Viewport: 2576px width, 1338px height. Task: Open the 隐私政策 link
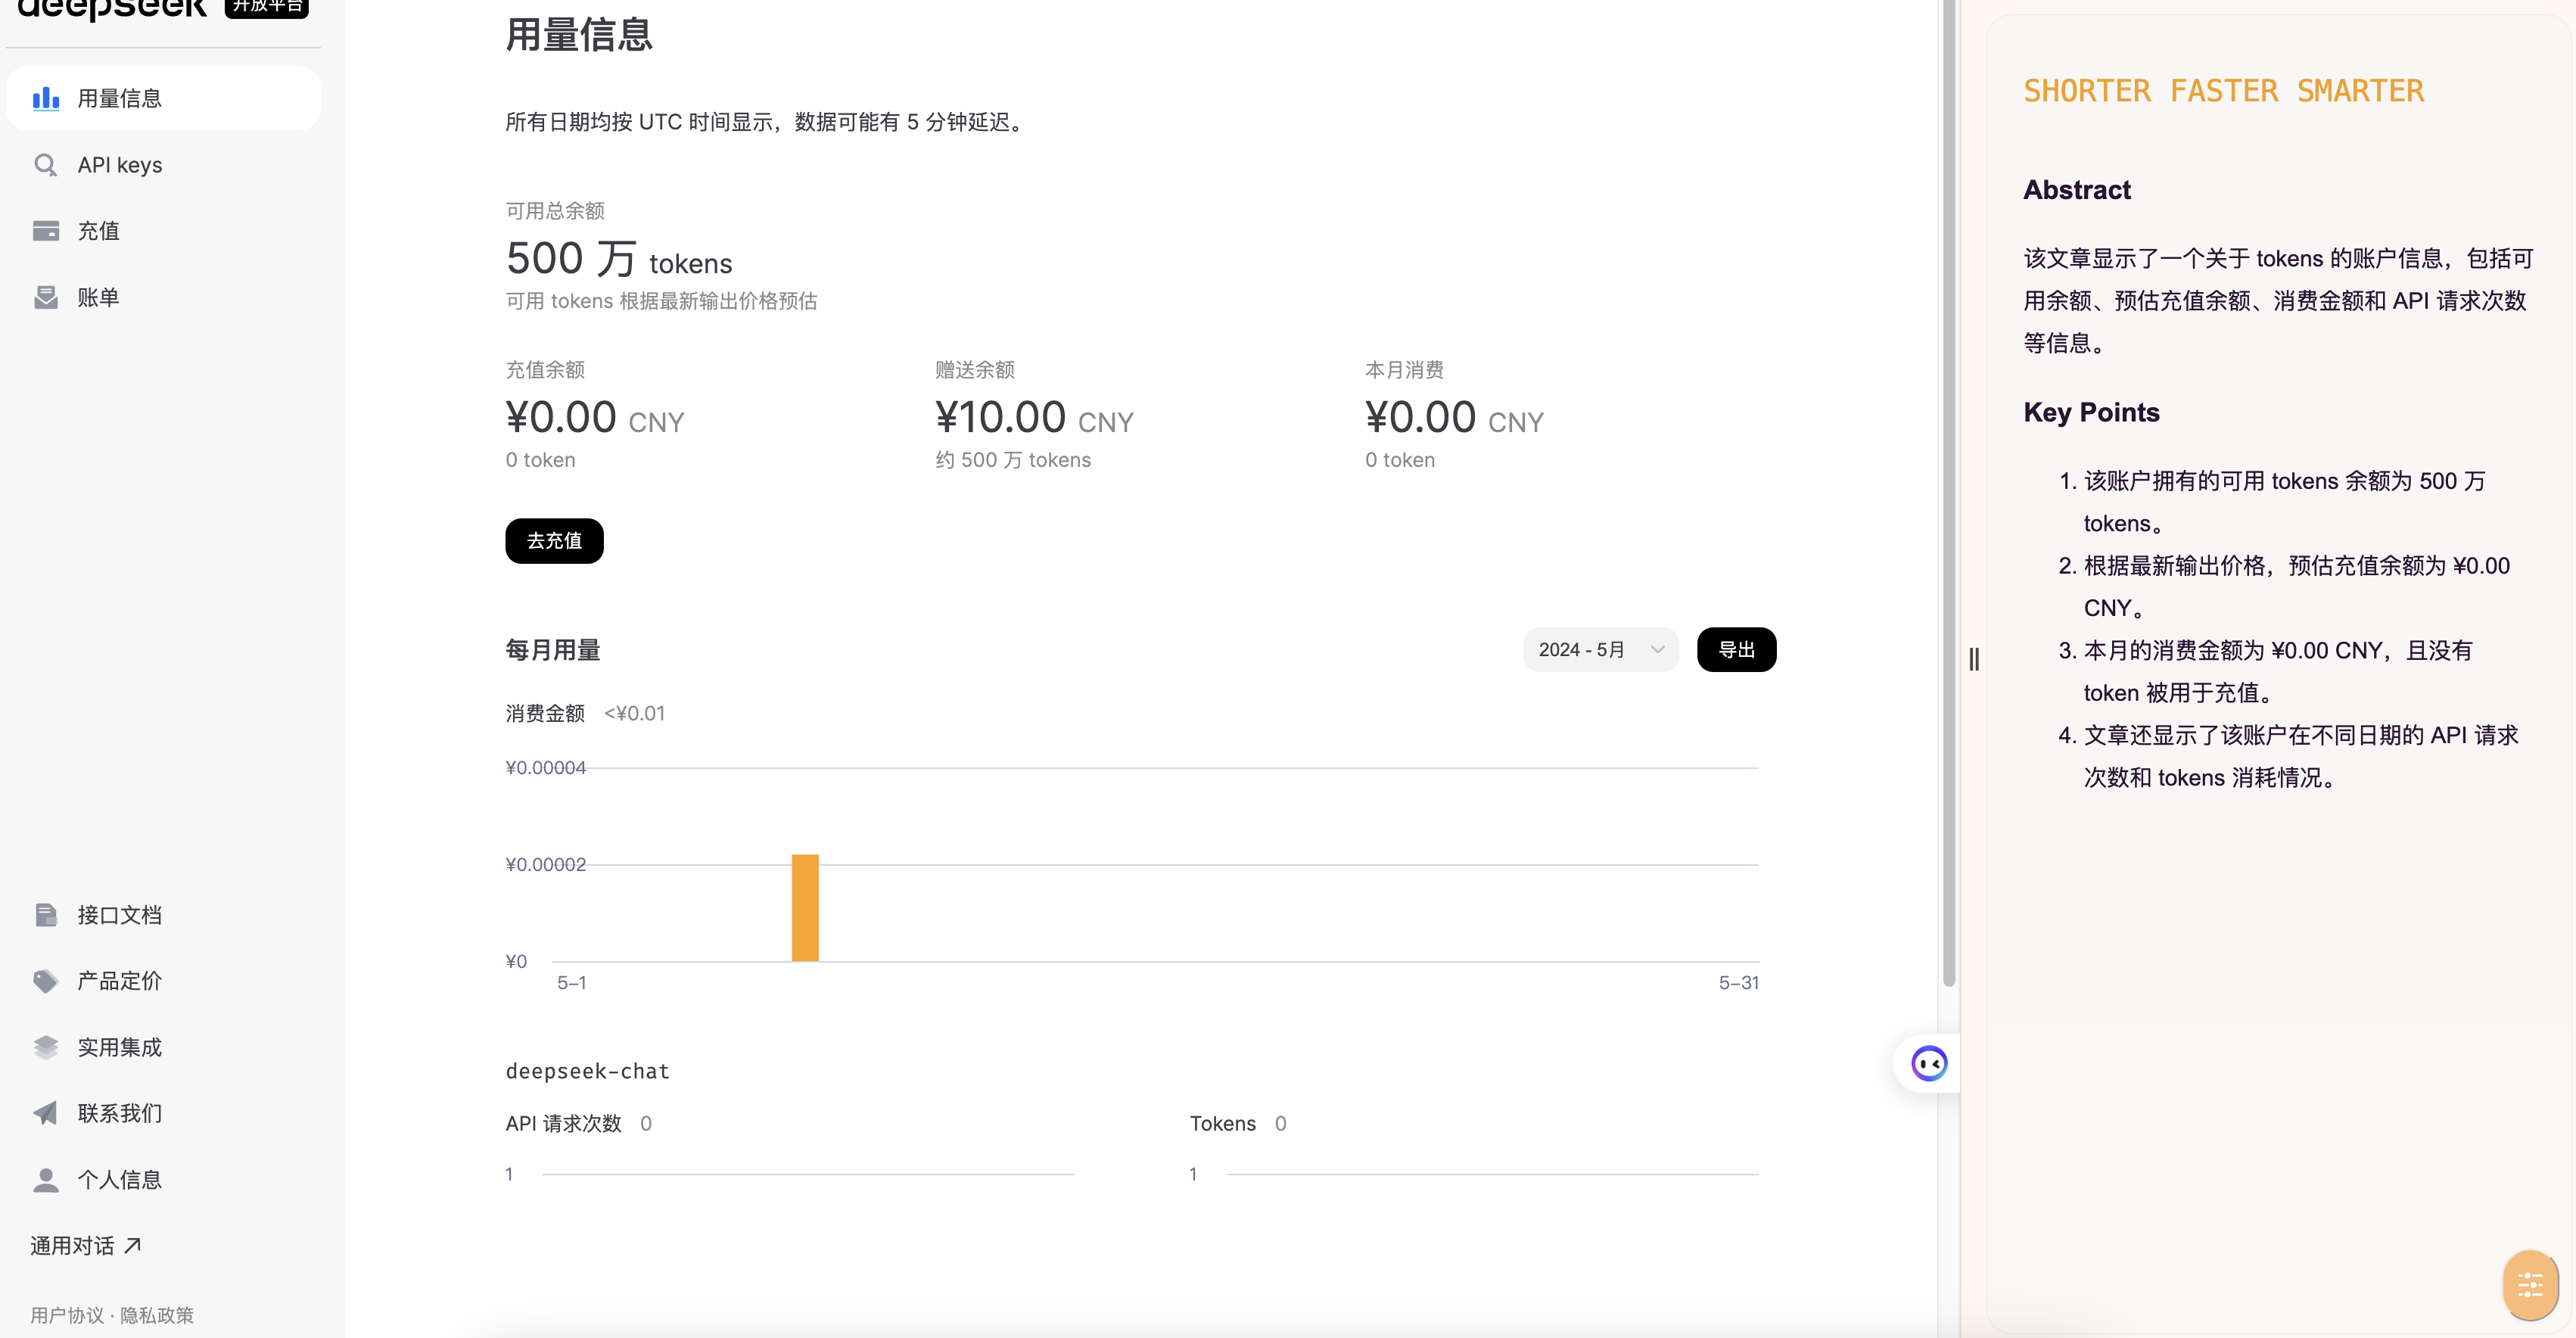click(x=157, y=1315)
